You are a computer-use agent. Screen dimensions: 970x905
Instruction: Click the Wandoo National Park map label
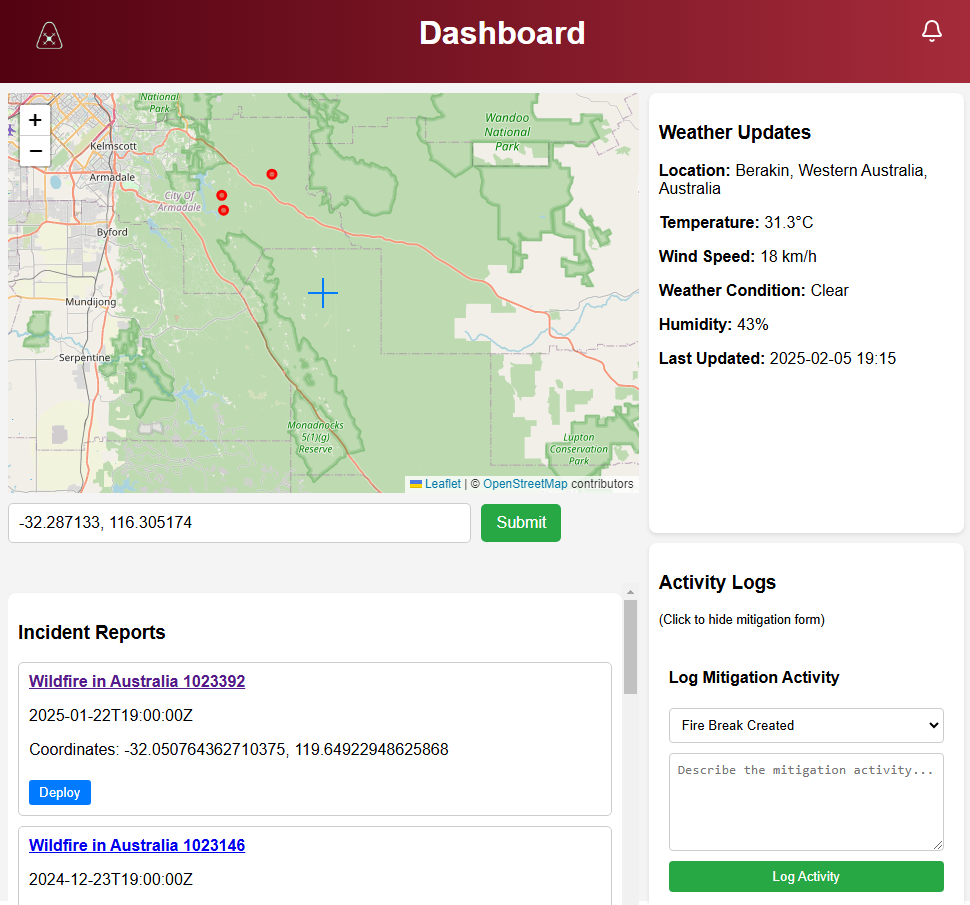click(507, 132)
